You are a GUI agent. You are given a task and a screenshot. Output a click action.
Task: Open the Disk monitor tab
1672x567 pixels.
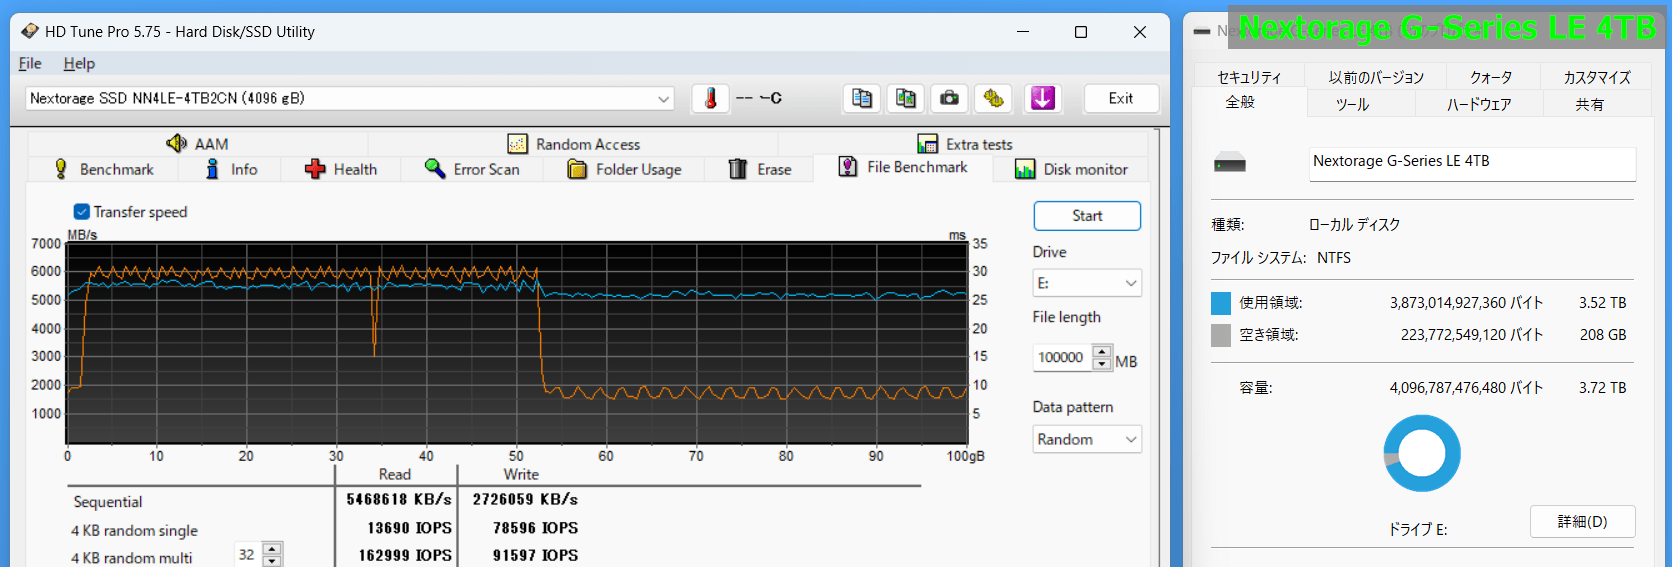(1071, 169)
